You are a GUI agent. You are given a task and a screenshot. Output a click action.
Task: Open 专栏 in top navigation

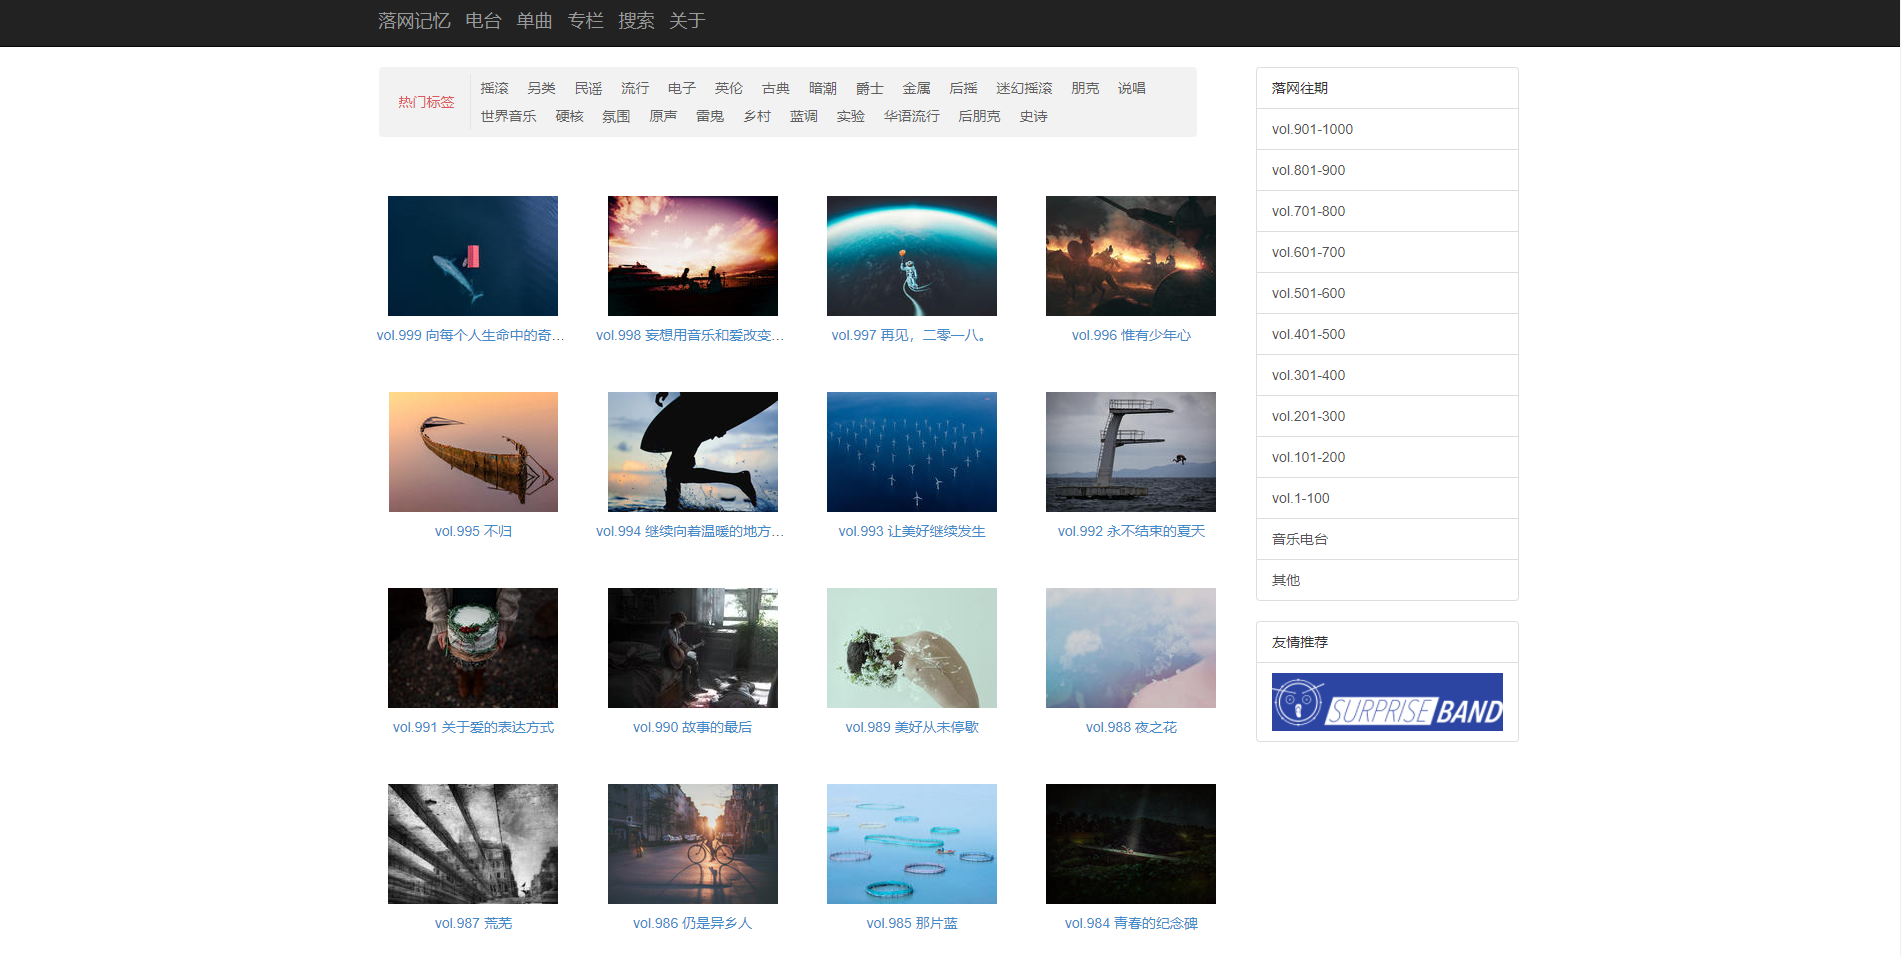[x=585, y=21]
